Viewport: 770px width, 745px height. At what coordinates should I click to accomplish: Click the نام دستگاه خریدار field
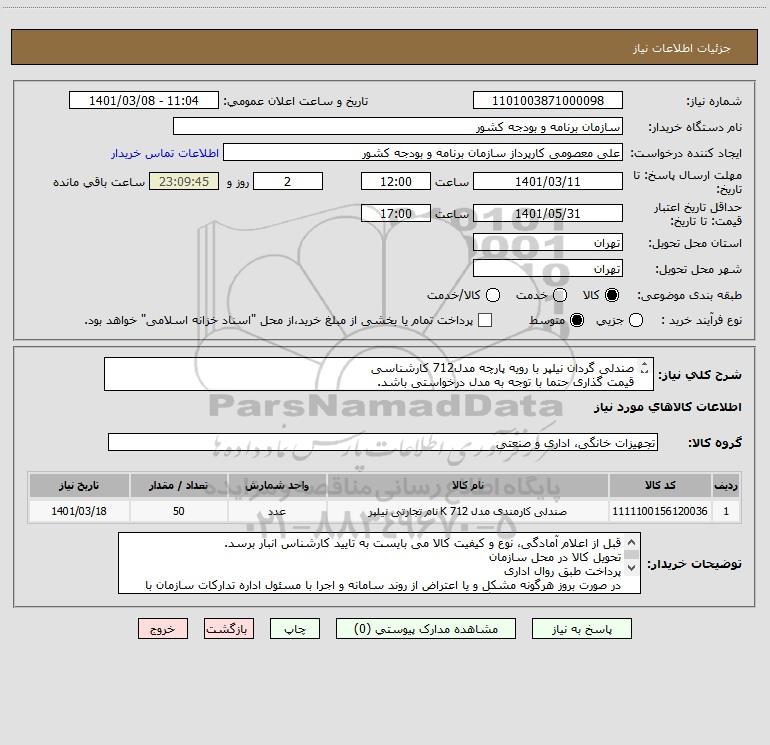(x=398, y=126)
